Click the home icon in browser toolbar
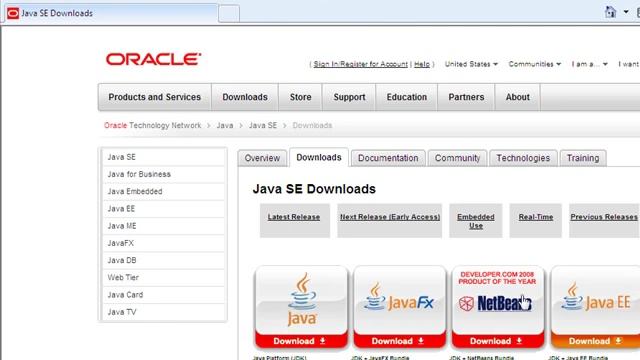Viewport: 640px width, 360px height. (x=610, y=12)
